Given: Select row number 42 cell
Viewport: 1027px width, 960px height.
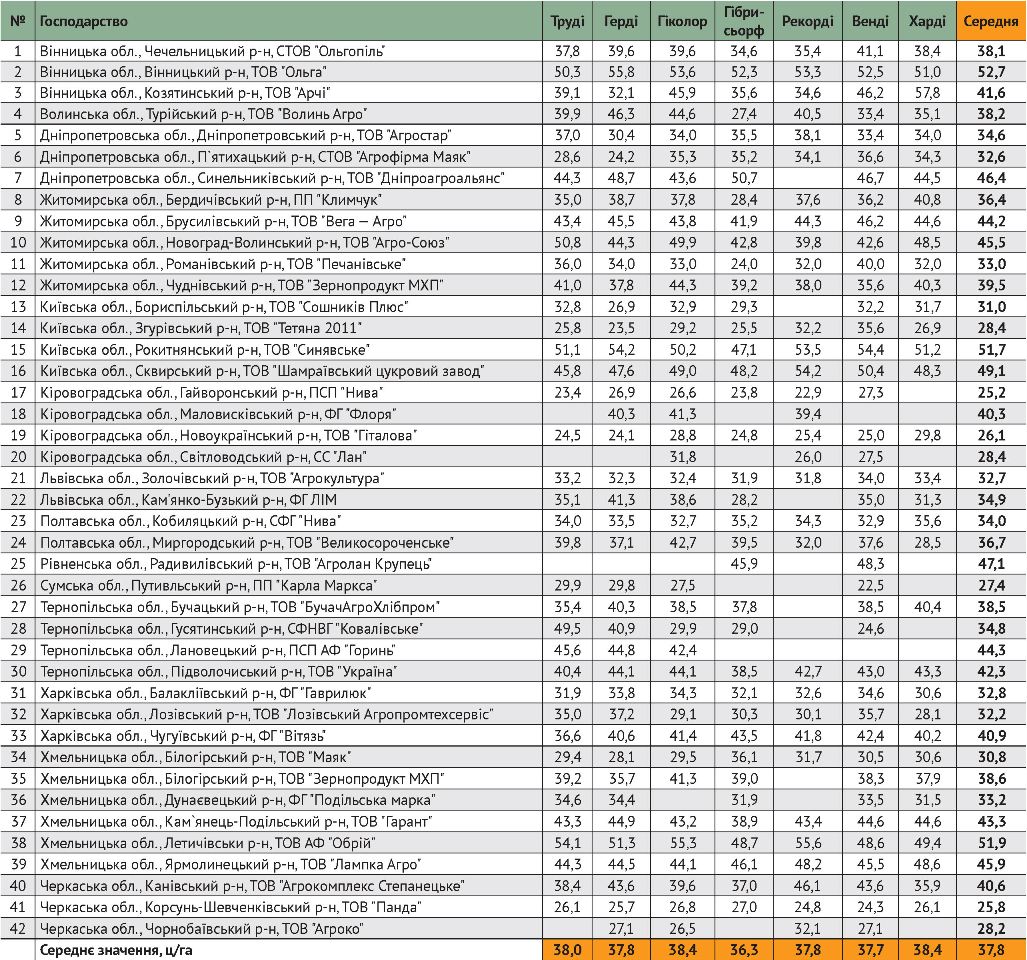Looking at the screenshot, I should 17,929.
